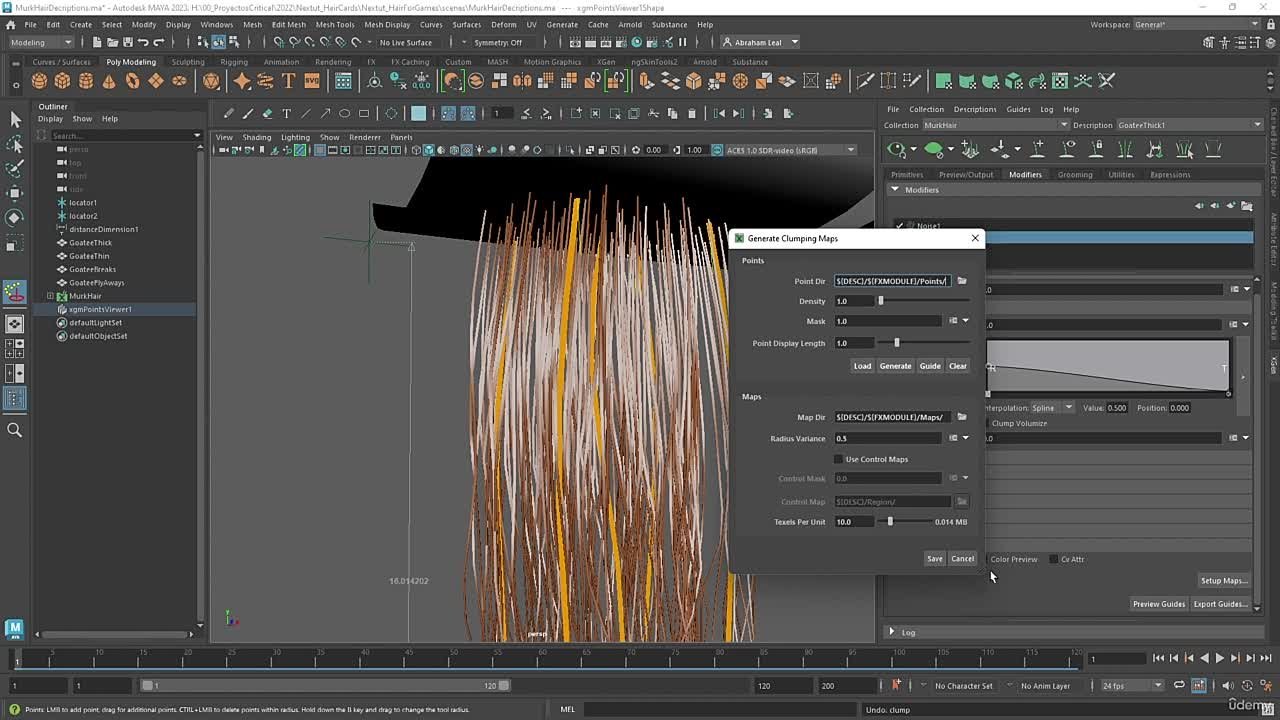Screen dimensions: 1280x720
Task: Click XGen update preview eye icon
Action: 896,149
